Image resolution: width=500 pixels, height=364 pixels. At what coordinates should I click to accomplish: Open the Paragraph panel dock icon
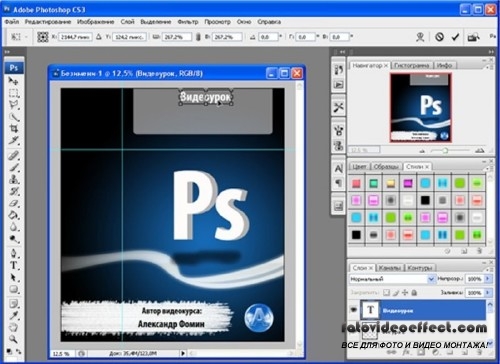point(338,183)
